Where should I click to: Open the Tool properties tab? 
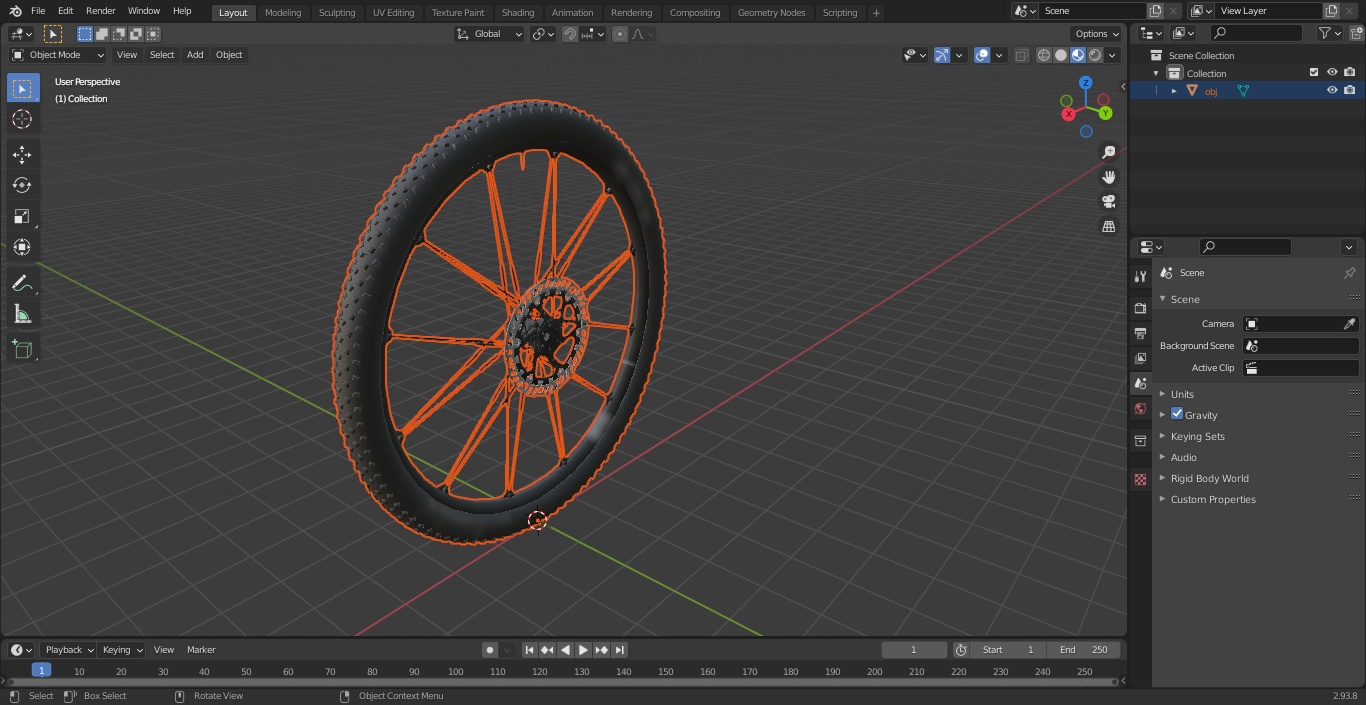pos(1140,276)
